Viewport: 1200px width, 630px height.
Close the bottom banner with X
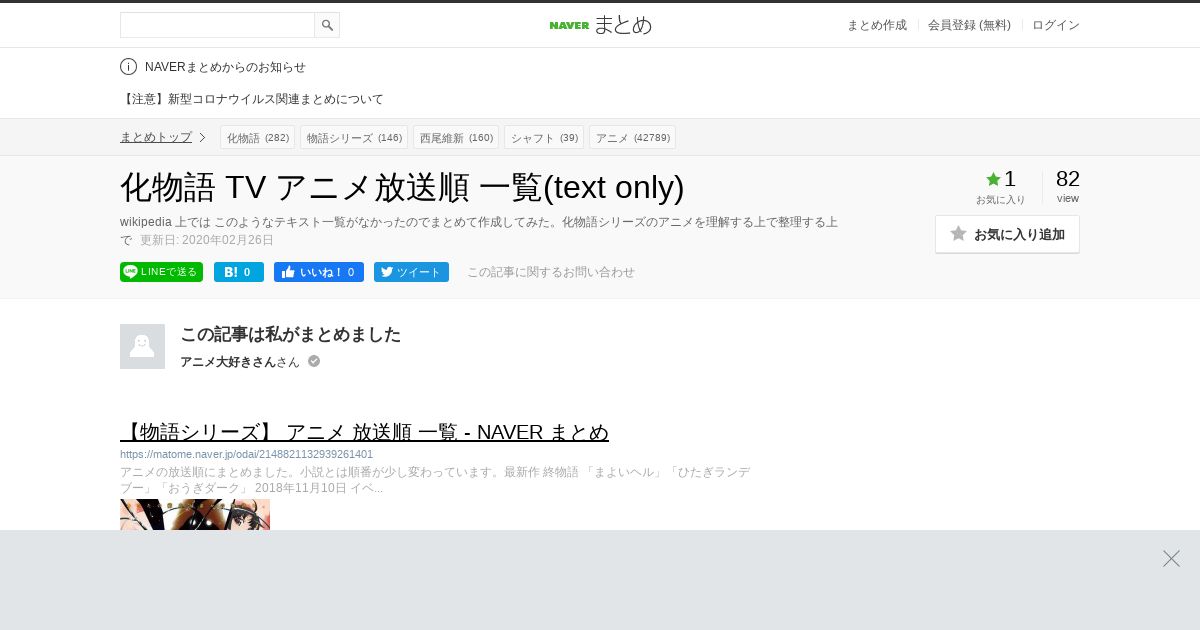(1171, 558)
